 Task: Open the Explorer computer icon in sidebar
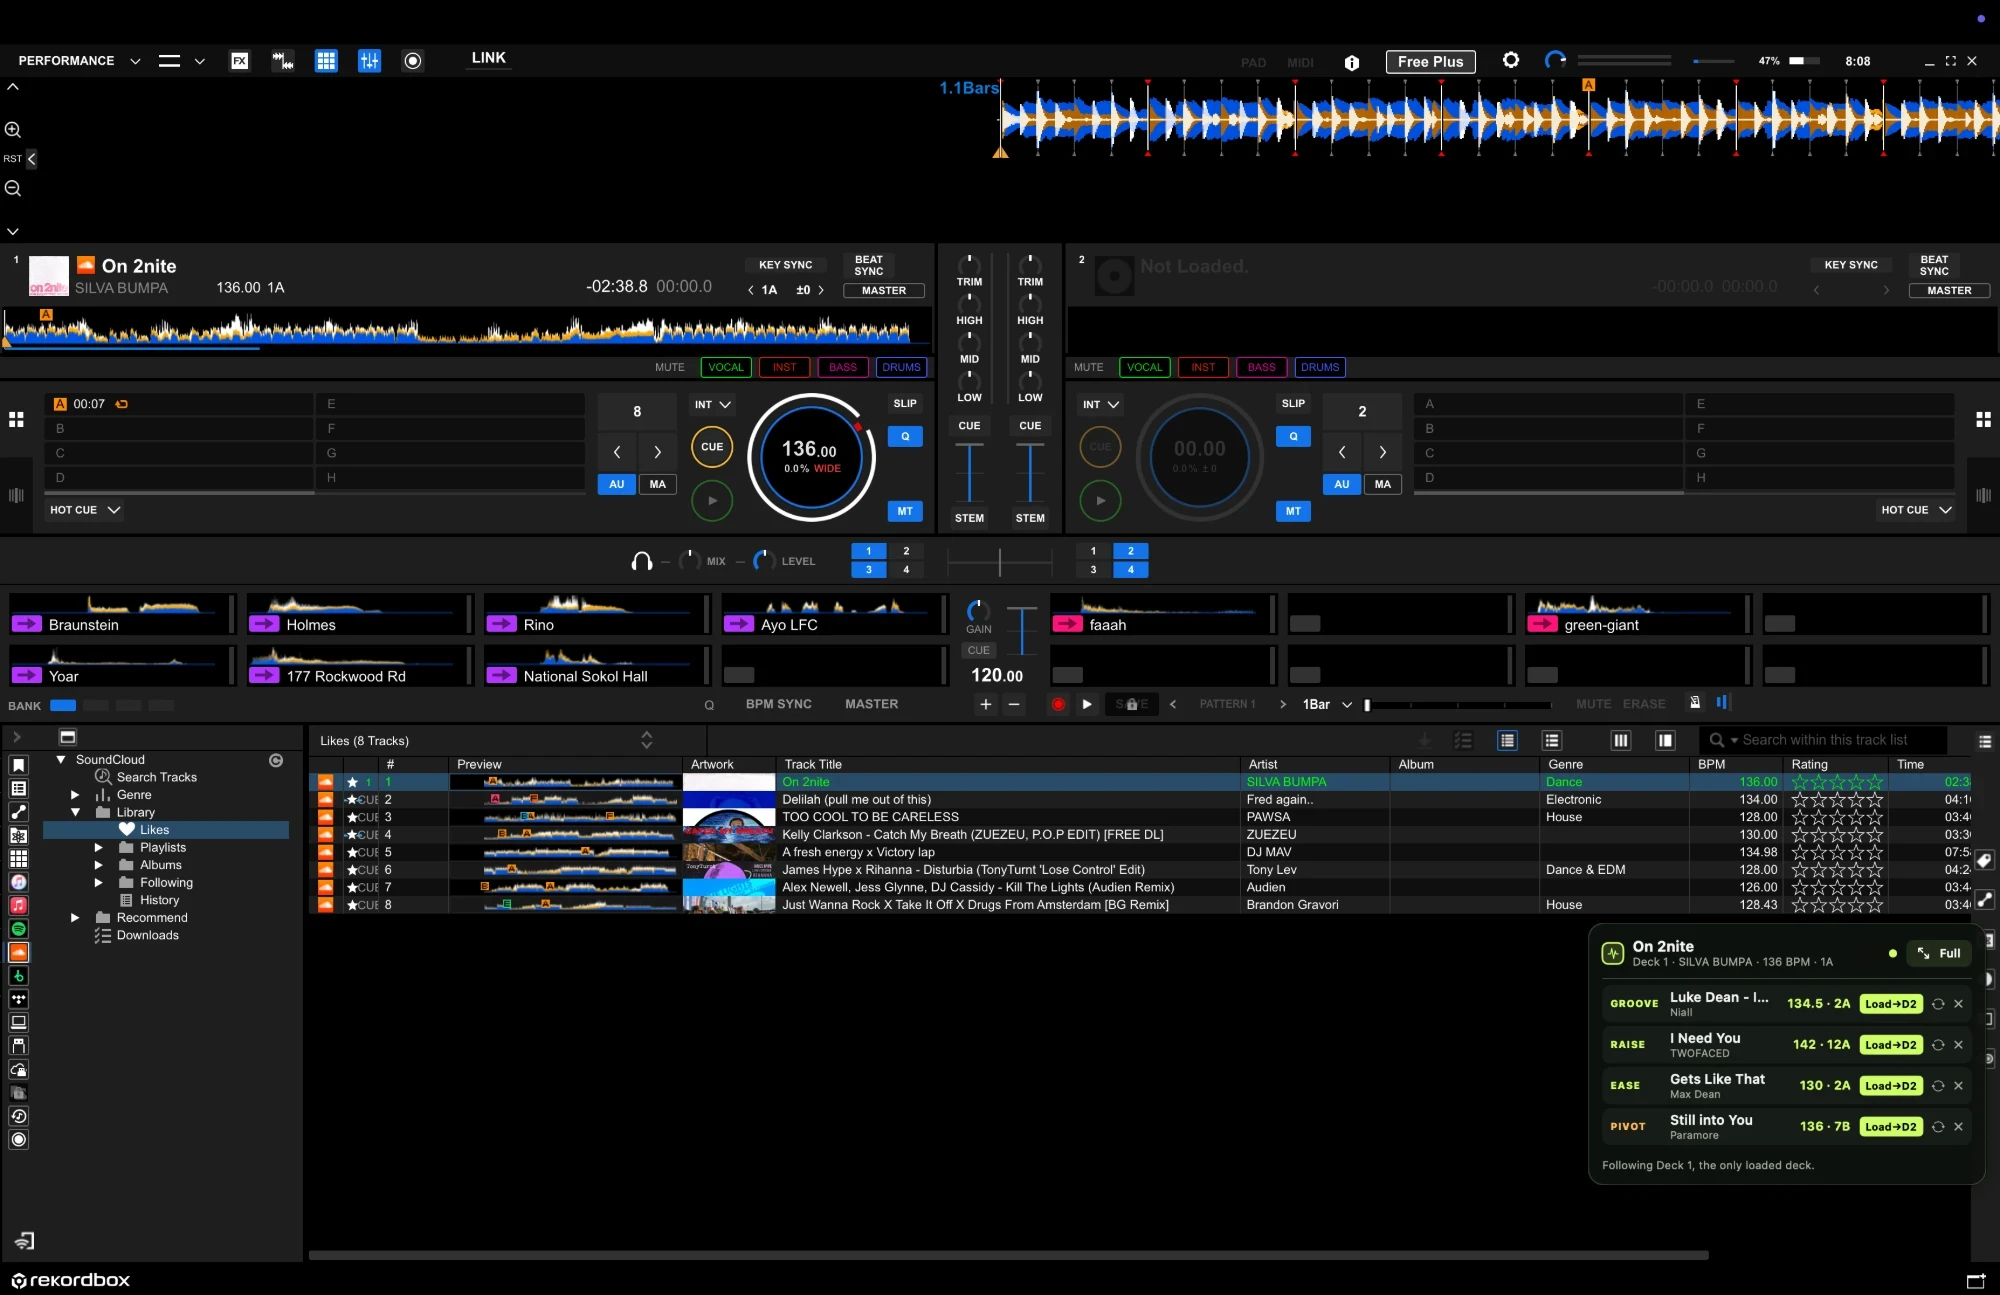pyautogui.click(x=18, y=1022)
